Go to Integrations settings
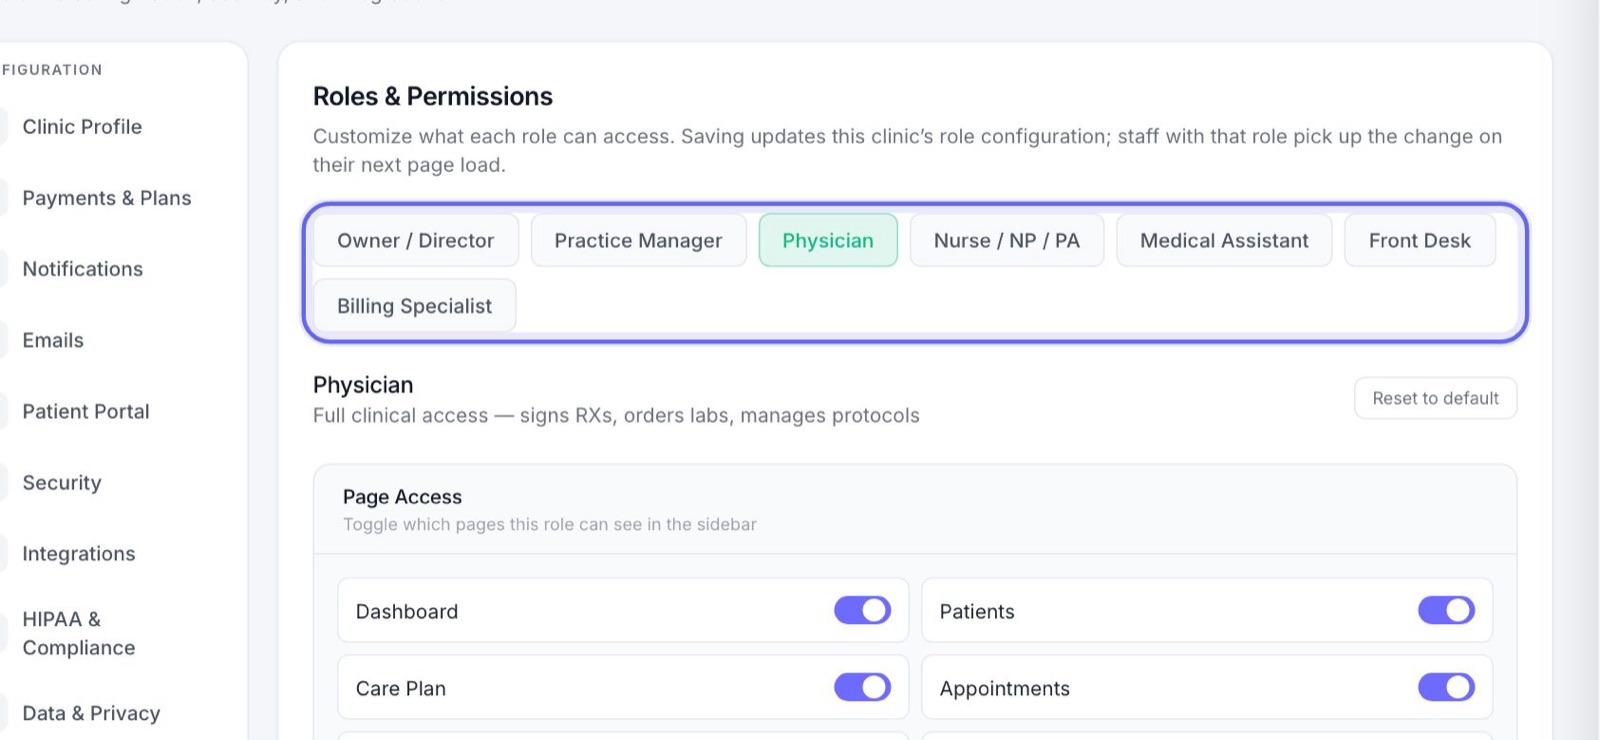The width and height of the screenshot is (1600, 740). 79,553
